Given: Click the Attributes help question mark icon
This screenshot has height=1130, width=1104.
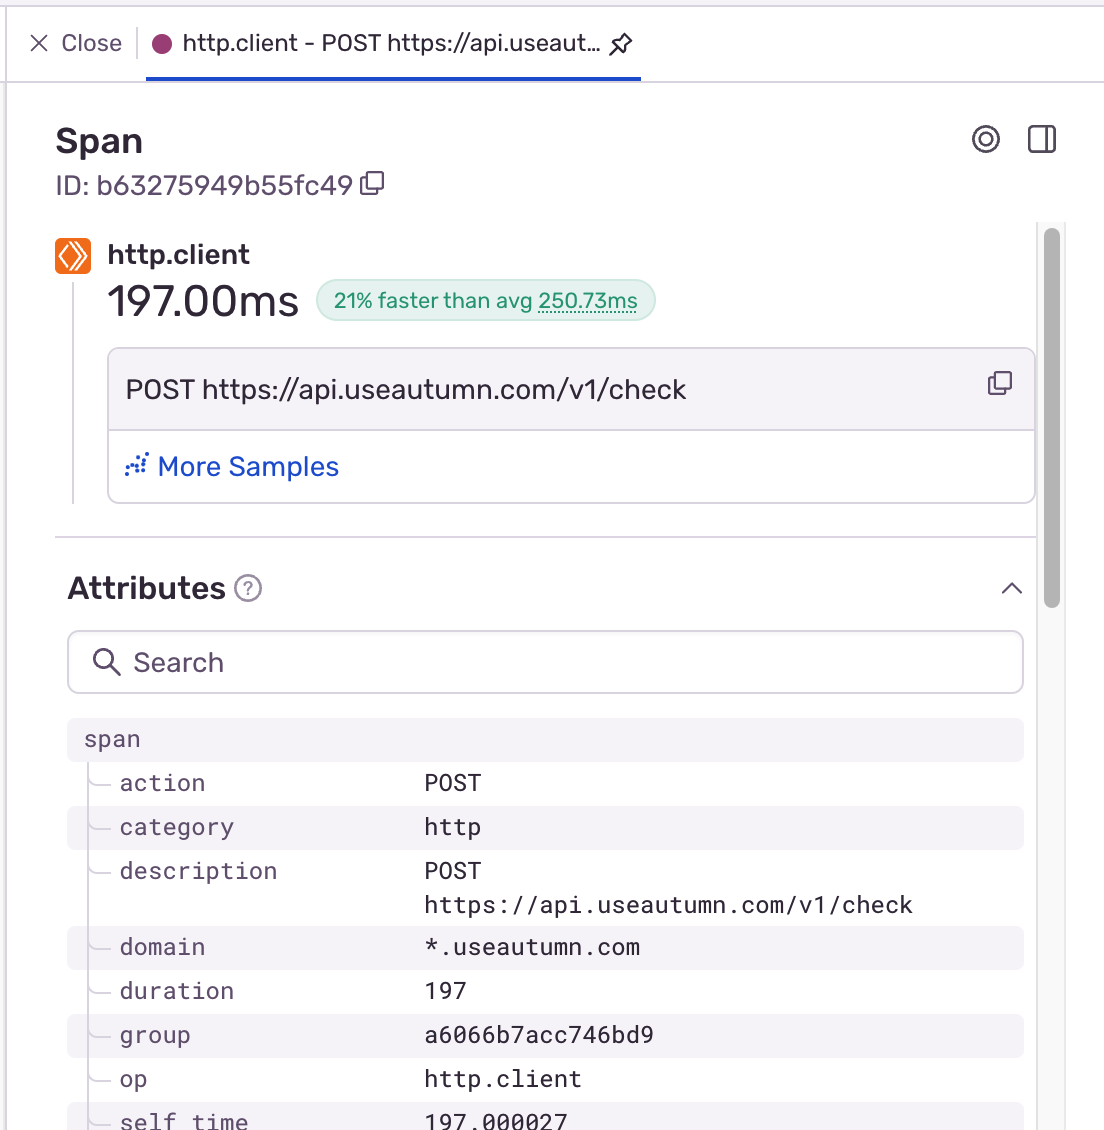Looking at the screenshot, I should click(x=248, y=588).
